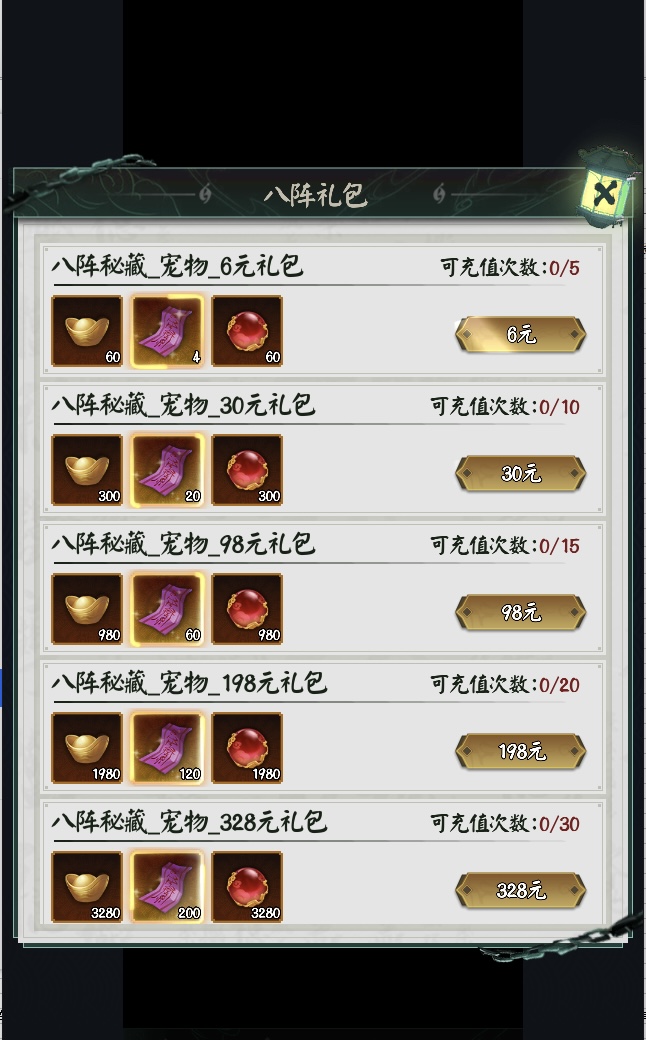Purchase the 328元 gift pack

pyautogui.click(x=521, y=890)
